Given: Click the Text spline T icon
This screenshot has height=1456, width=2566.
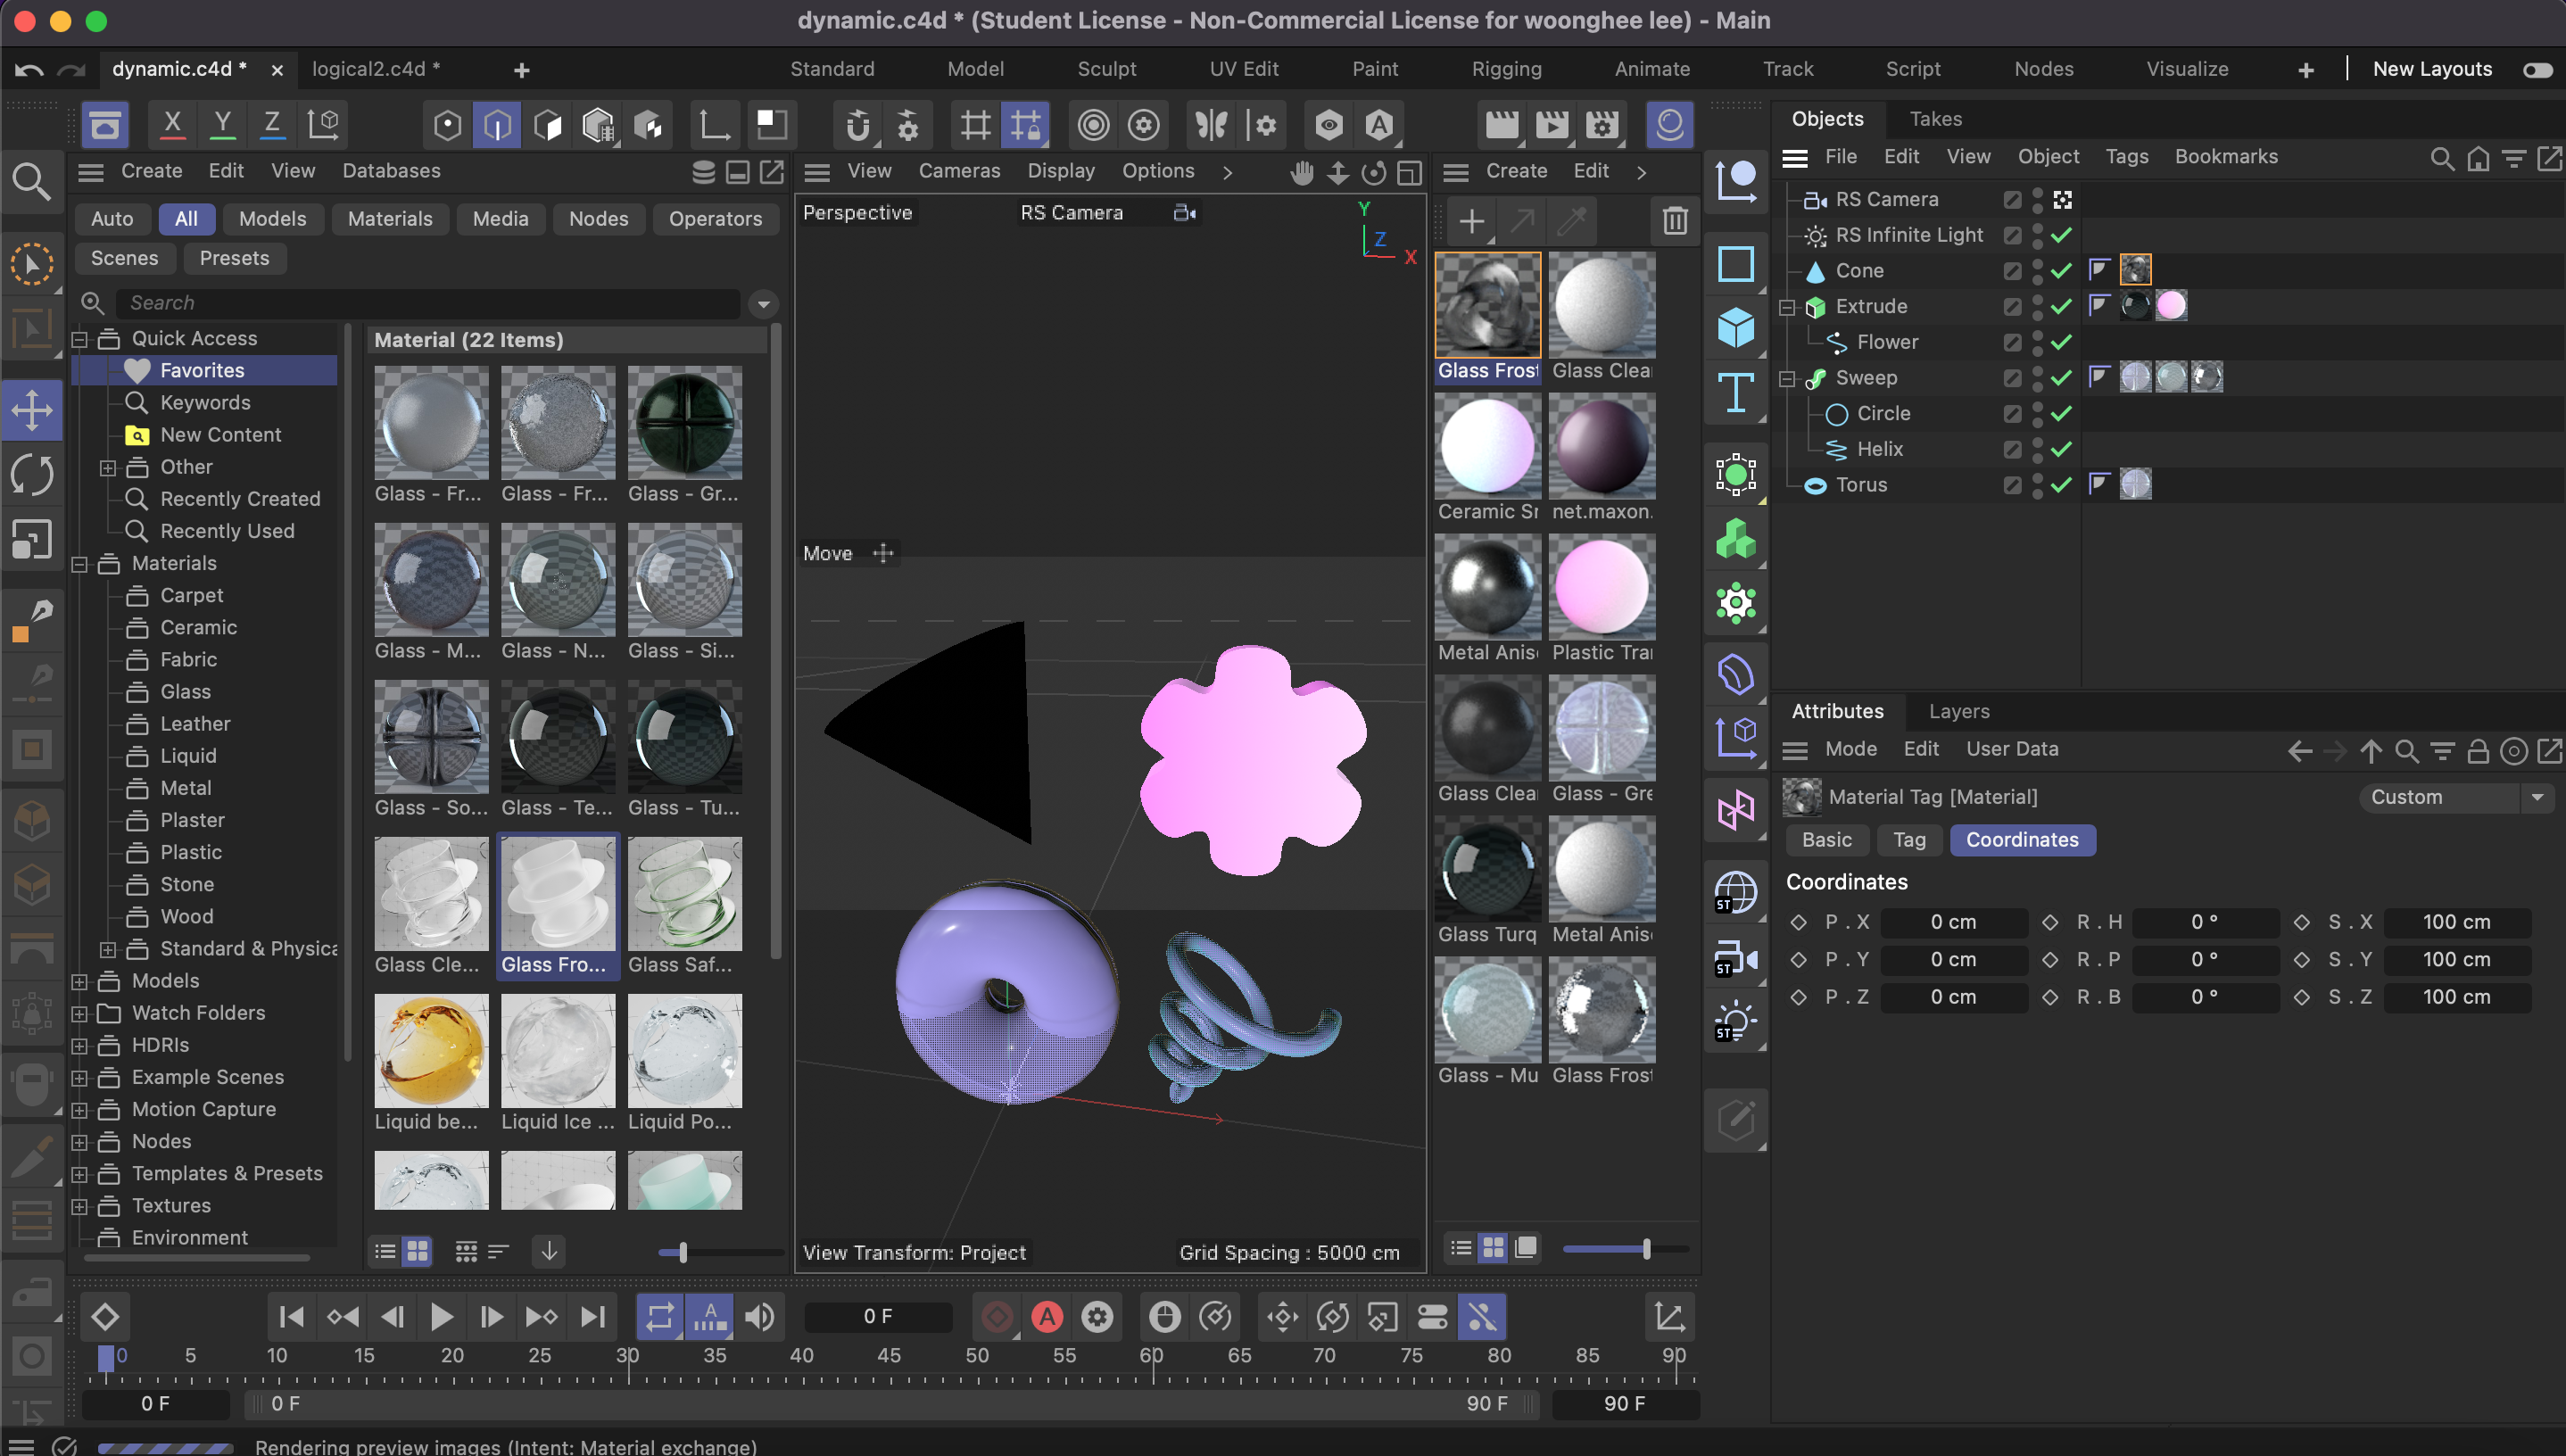Looking at the screenshot, I should [x=1736, y=393].
